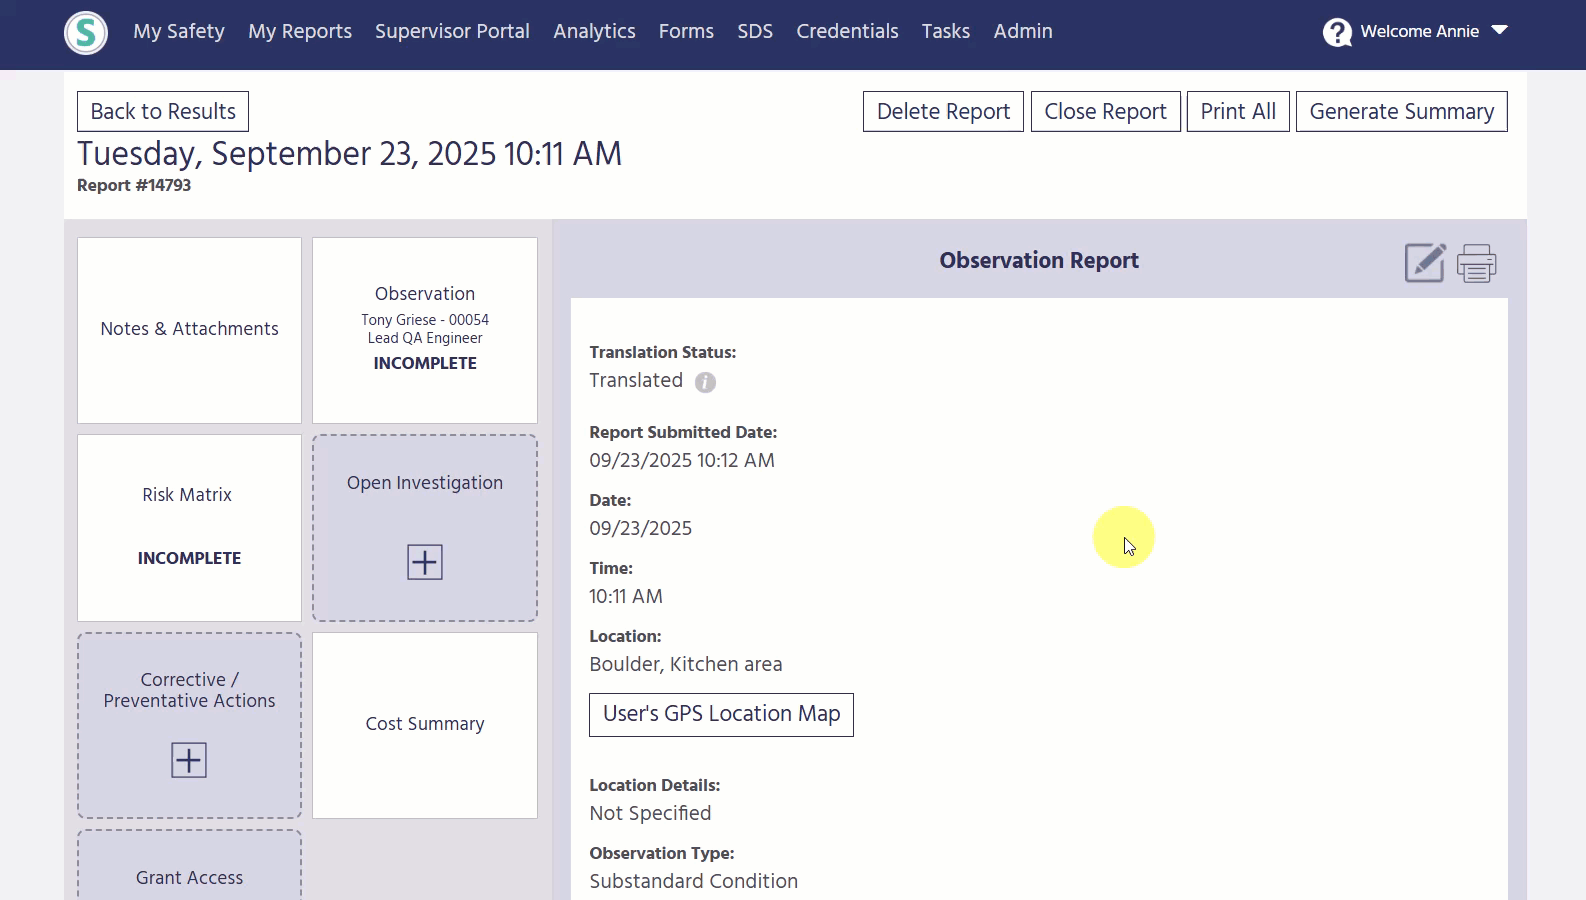
Task: Open the My Safety menu
Action: point(179,31)
